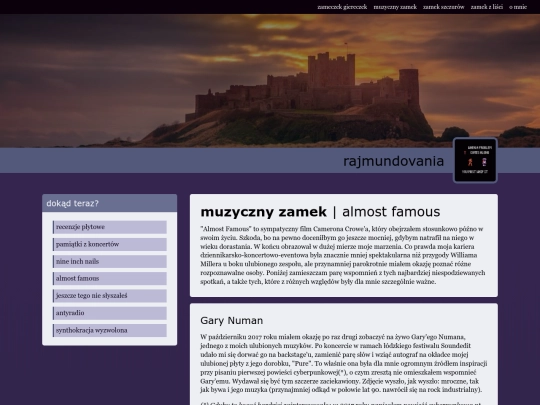Open the o mnie page
The height and width of the screenshot is (405, 540).
click(x=518, y=7)
